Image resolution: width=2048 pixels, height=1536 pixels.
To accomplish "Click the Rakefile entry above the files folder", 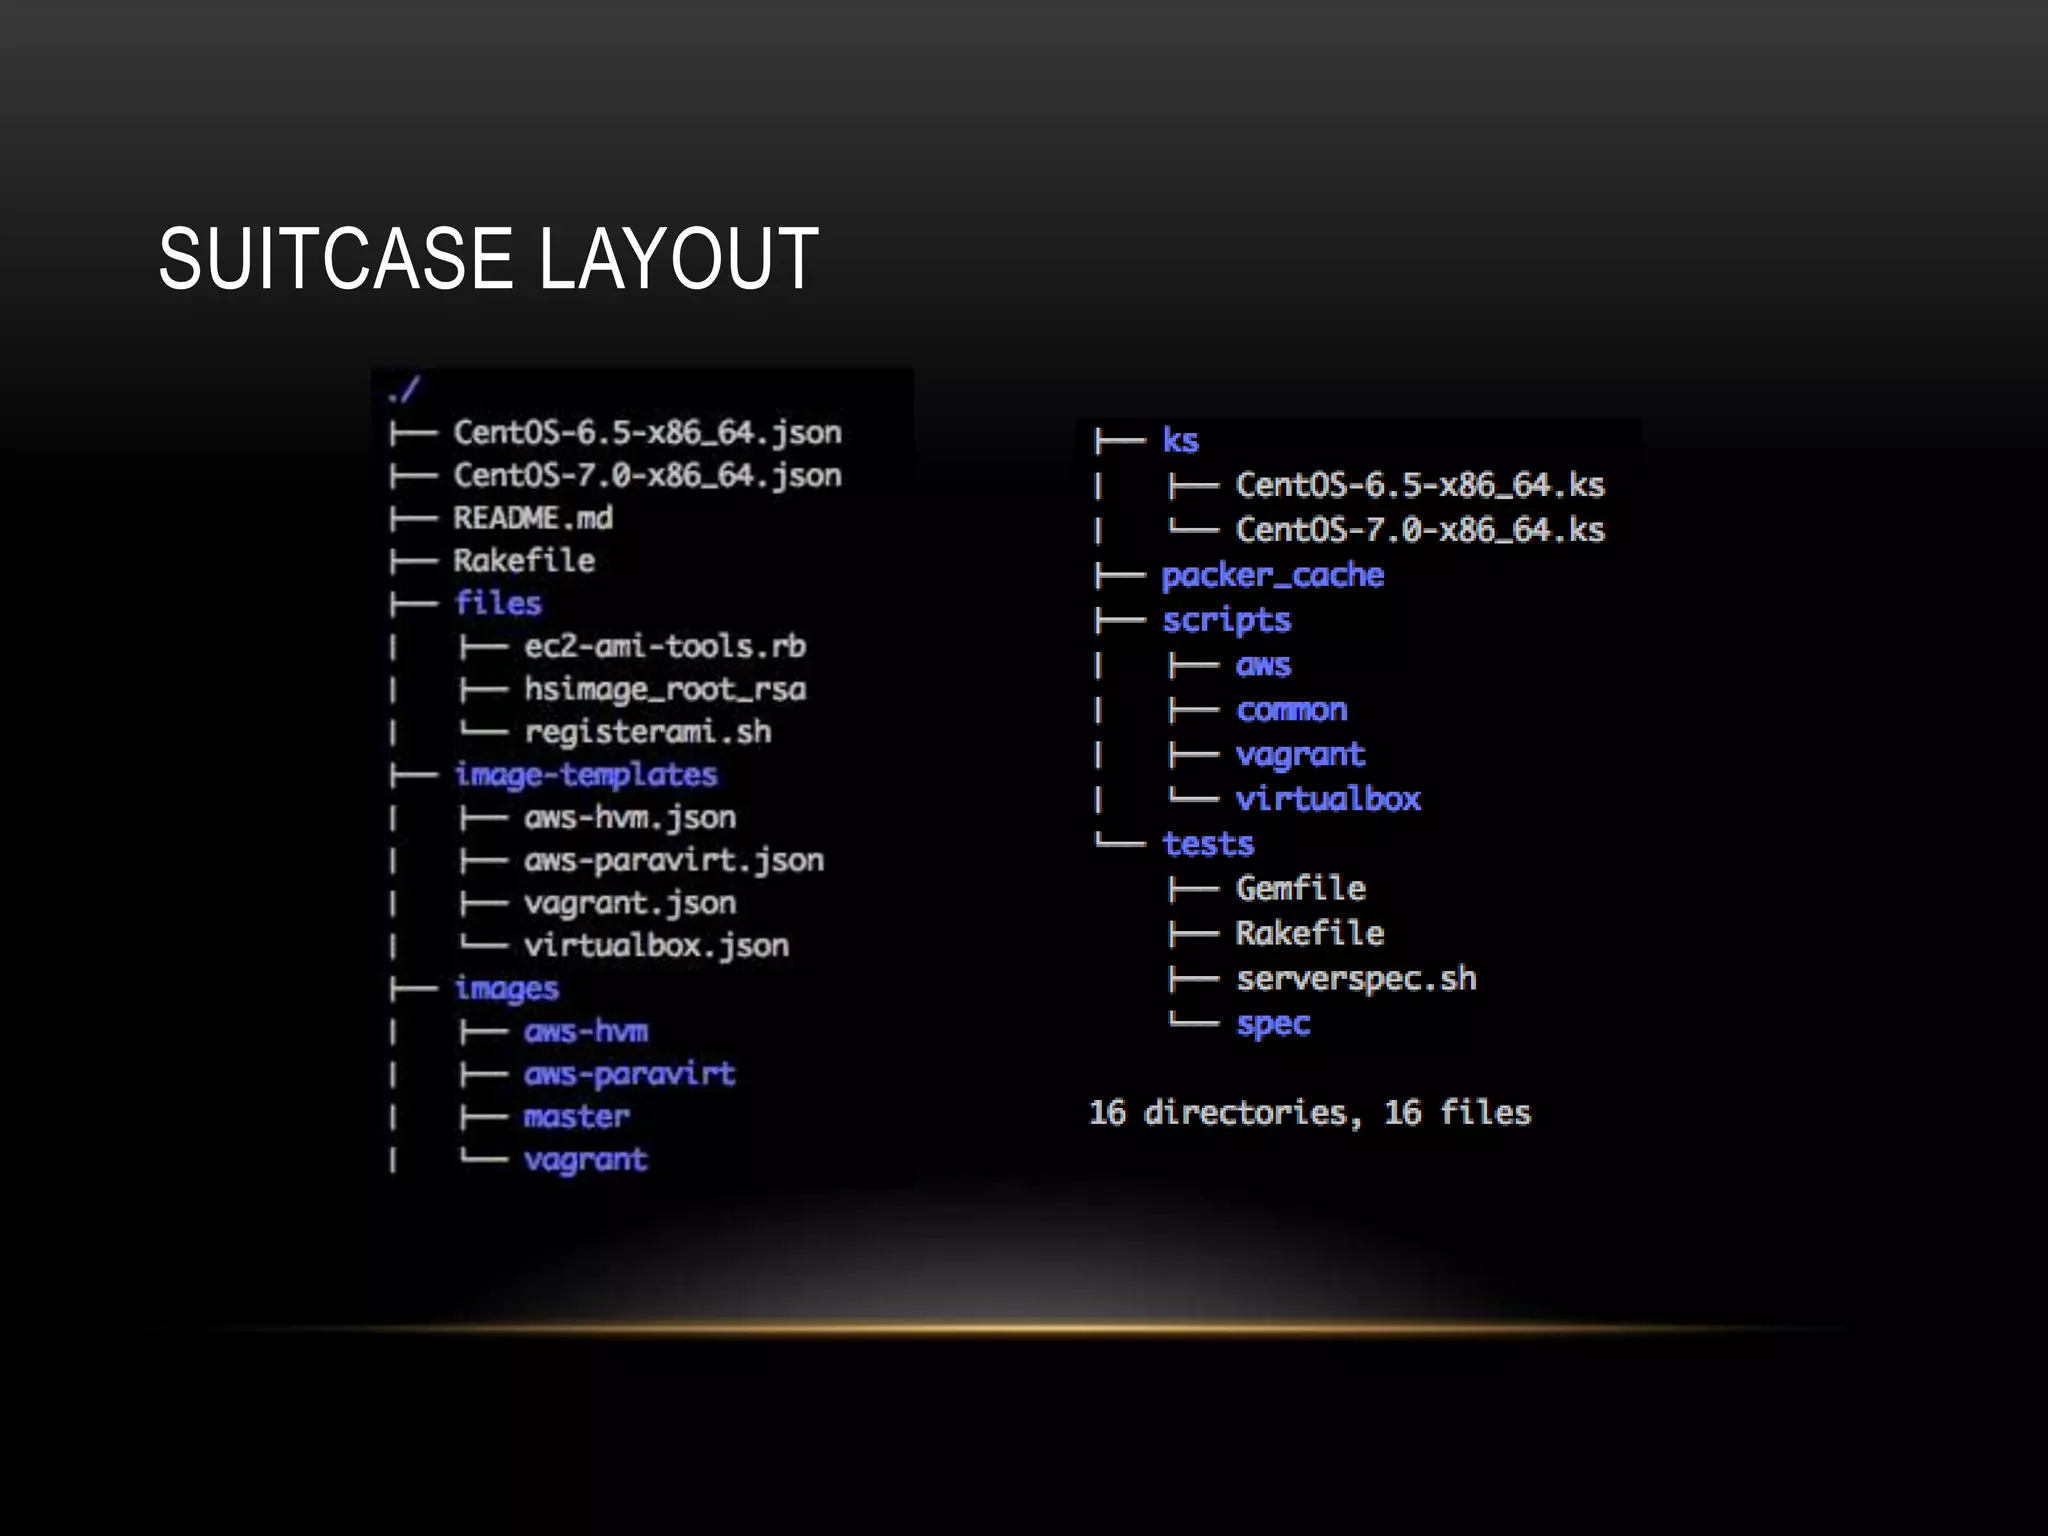I will [x=524, y=561].
